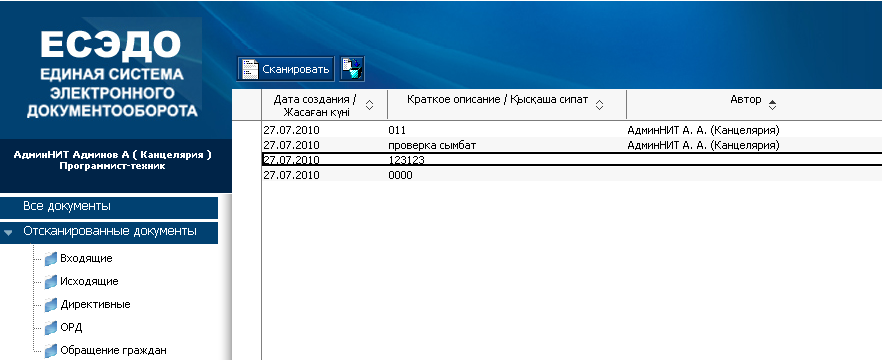Click author АдминНИТ in the 011 row
The image size is (882, 361).
point(704,130)
